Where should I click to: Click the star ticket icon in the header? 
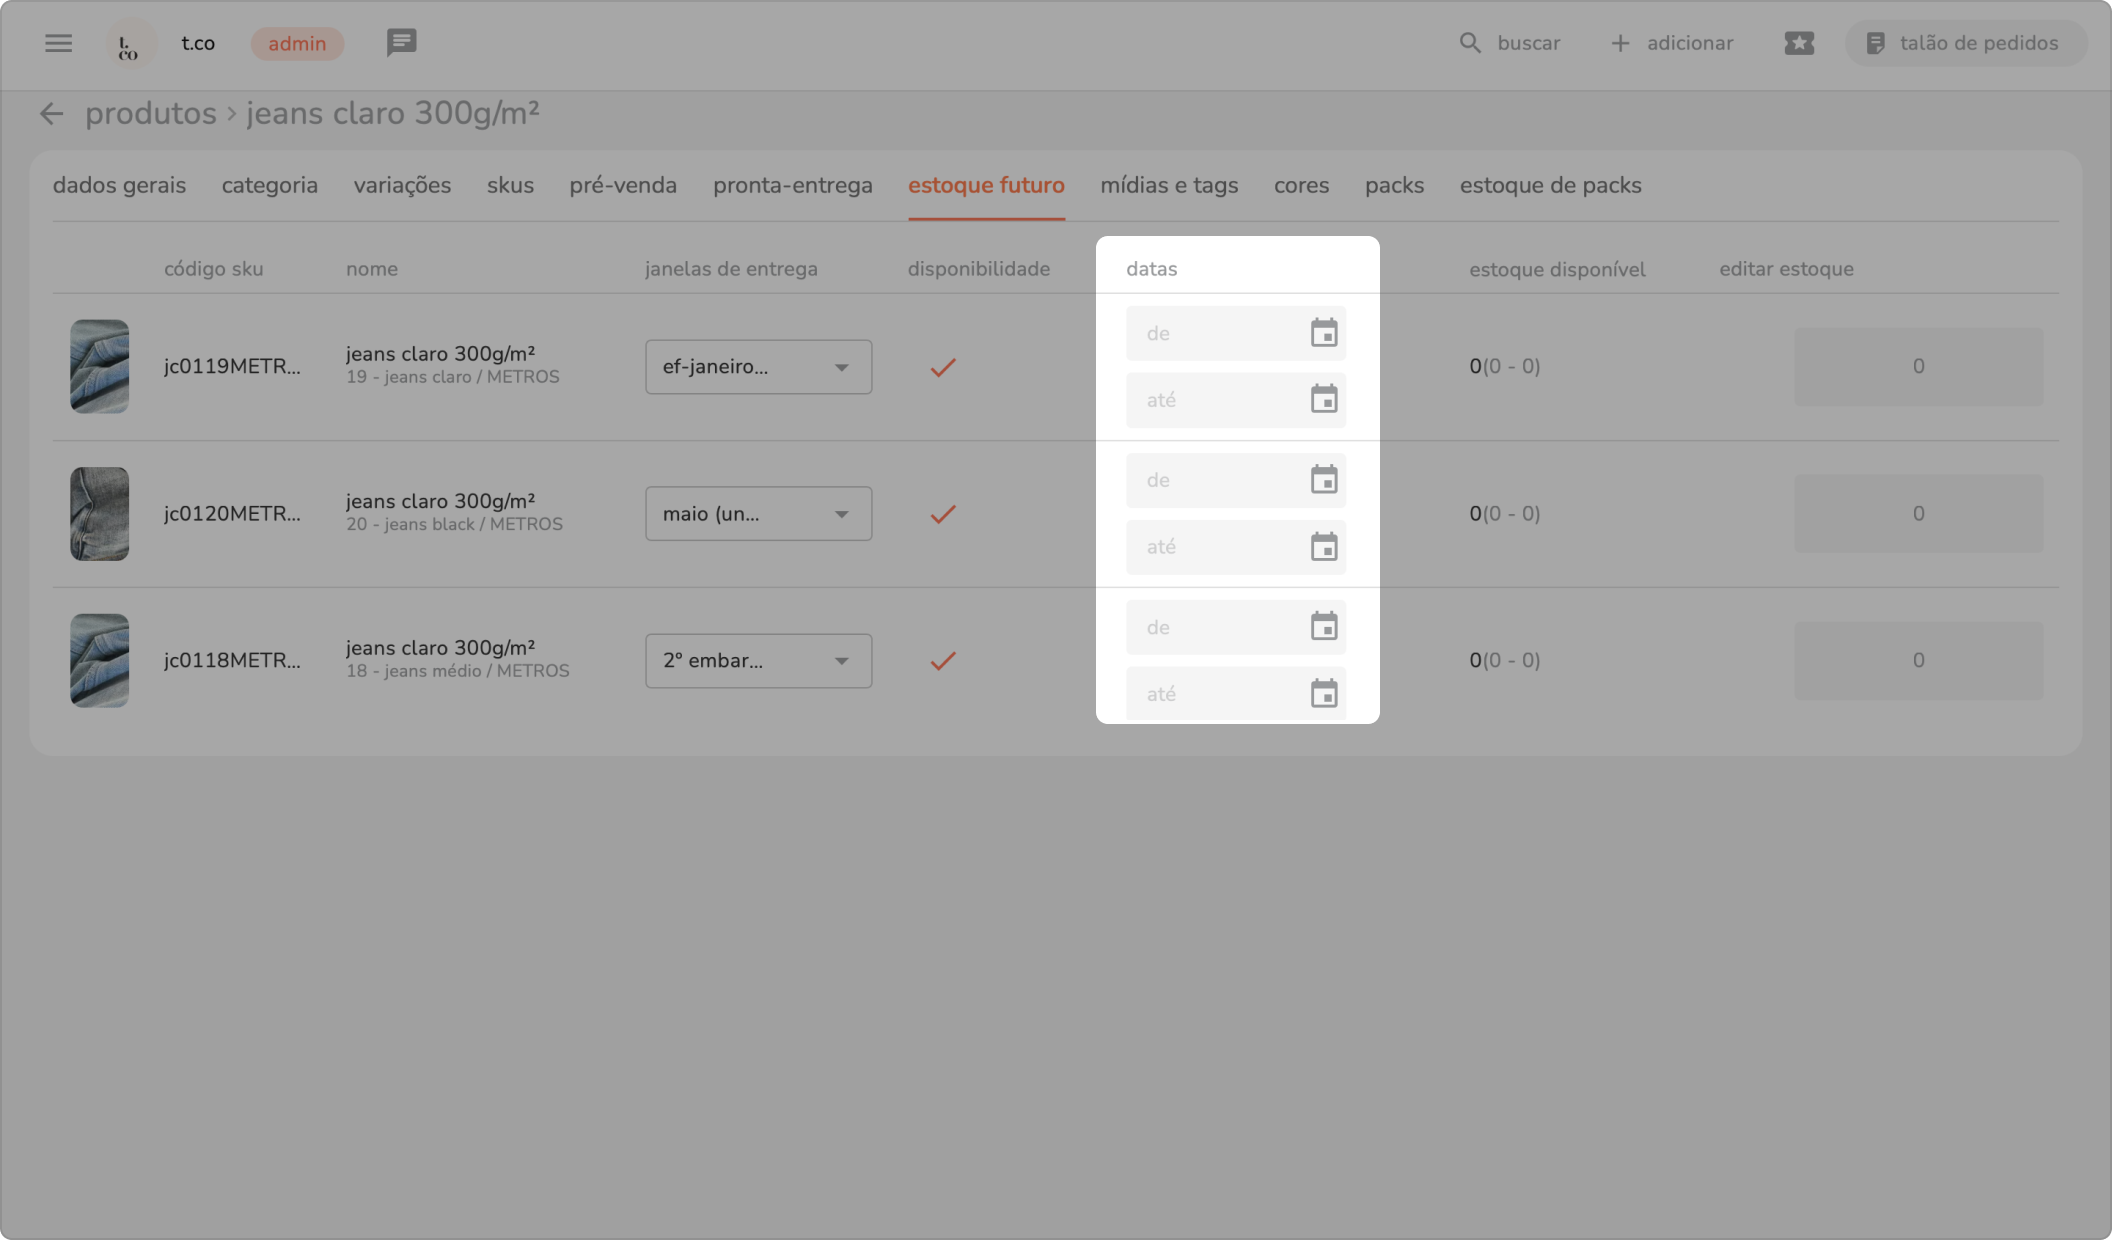pyautogui.click(x=1798, y=43)
